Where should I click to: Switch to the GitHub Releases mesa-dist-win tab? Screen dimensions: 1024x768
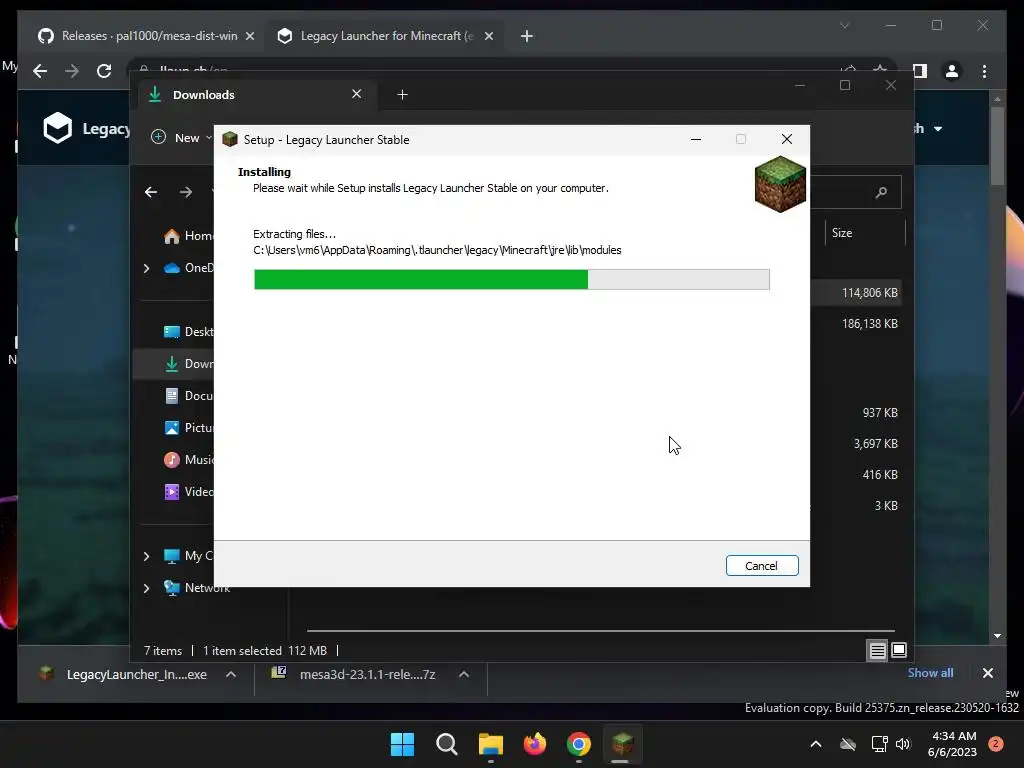149,36
